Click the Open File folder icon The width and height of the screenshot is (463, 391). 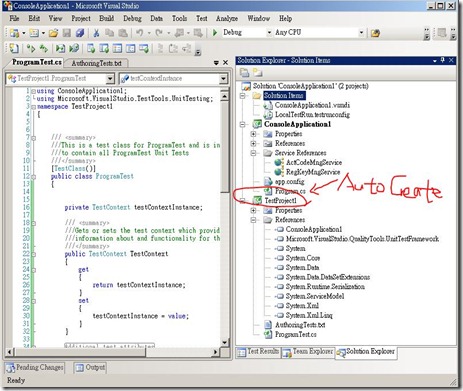[x=53, y=33]
